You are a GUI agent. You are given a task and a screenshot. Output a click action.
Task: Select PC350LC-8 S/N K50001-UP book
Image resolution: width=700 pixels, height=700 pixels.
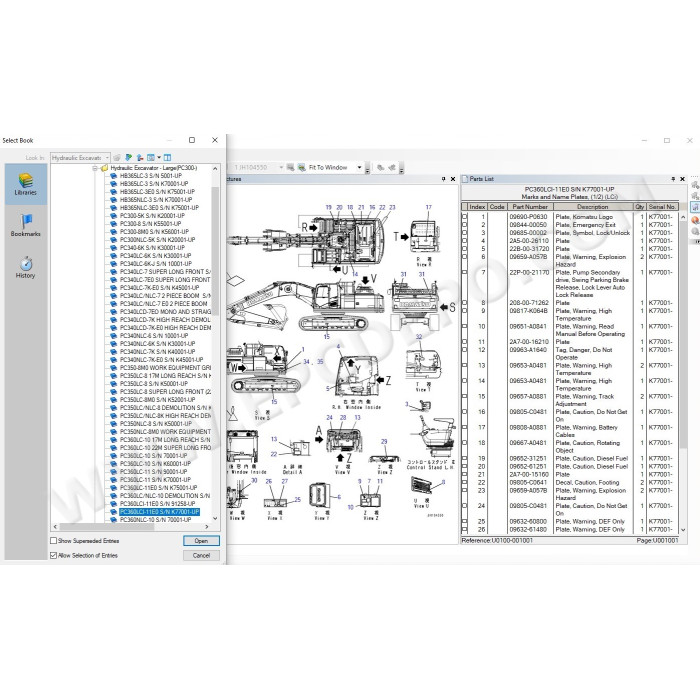[154, 383]
